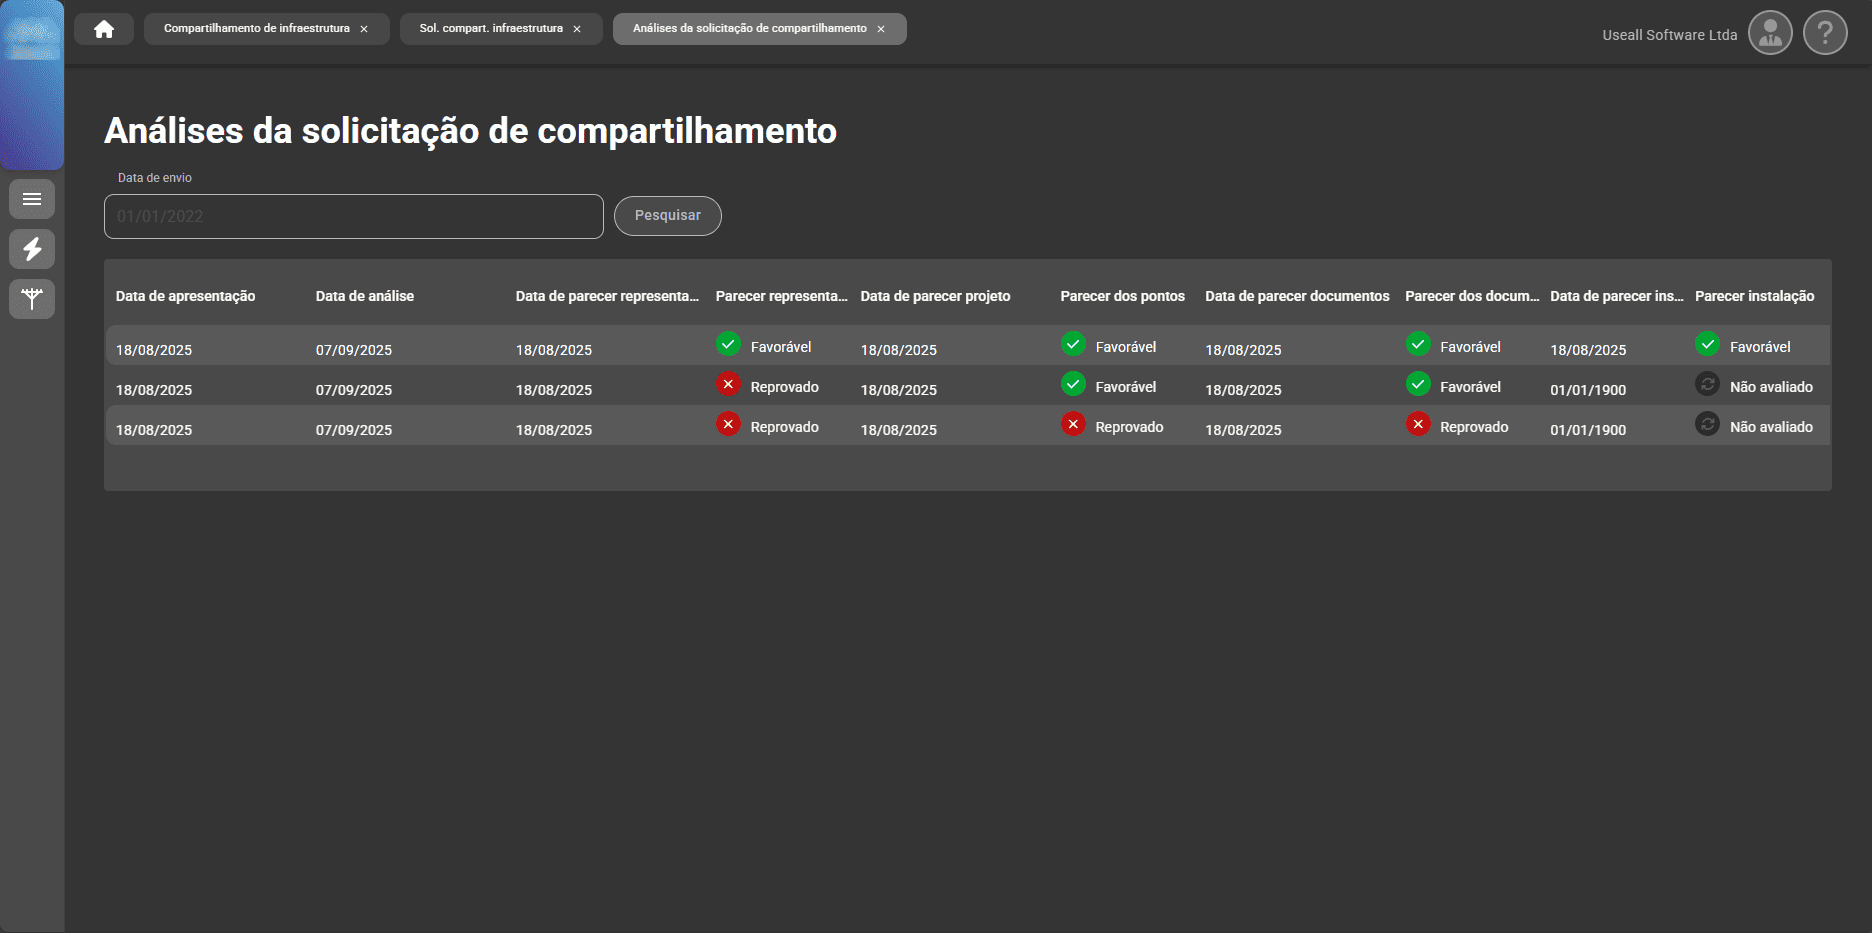Click the lightning bolt sidebar icon
Screen dimensions: 1872x933
[32, 249]
